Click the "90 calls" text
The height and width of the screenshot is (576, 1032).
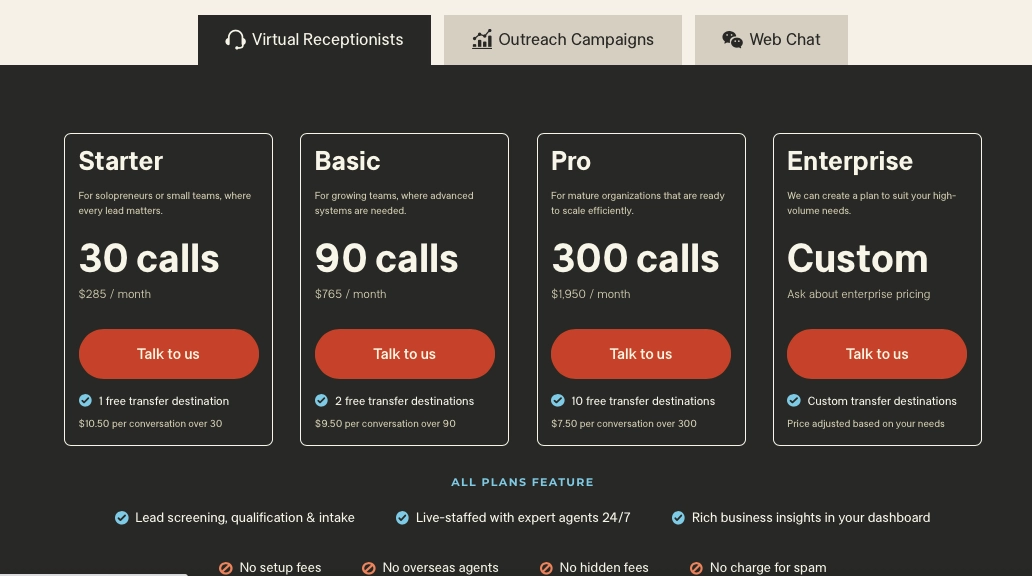(386, 258)
